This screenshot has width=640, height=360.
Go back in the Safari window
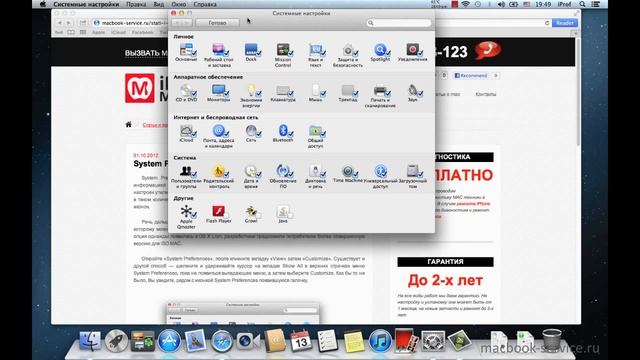60,23
